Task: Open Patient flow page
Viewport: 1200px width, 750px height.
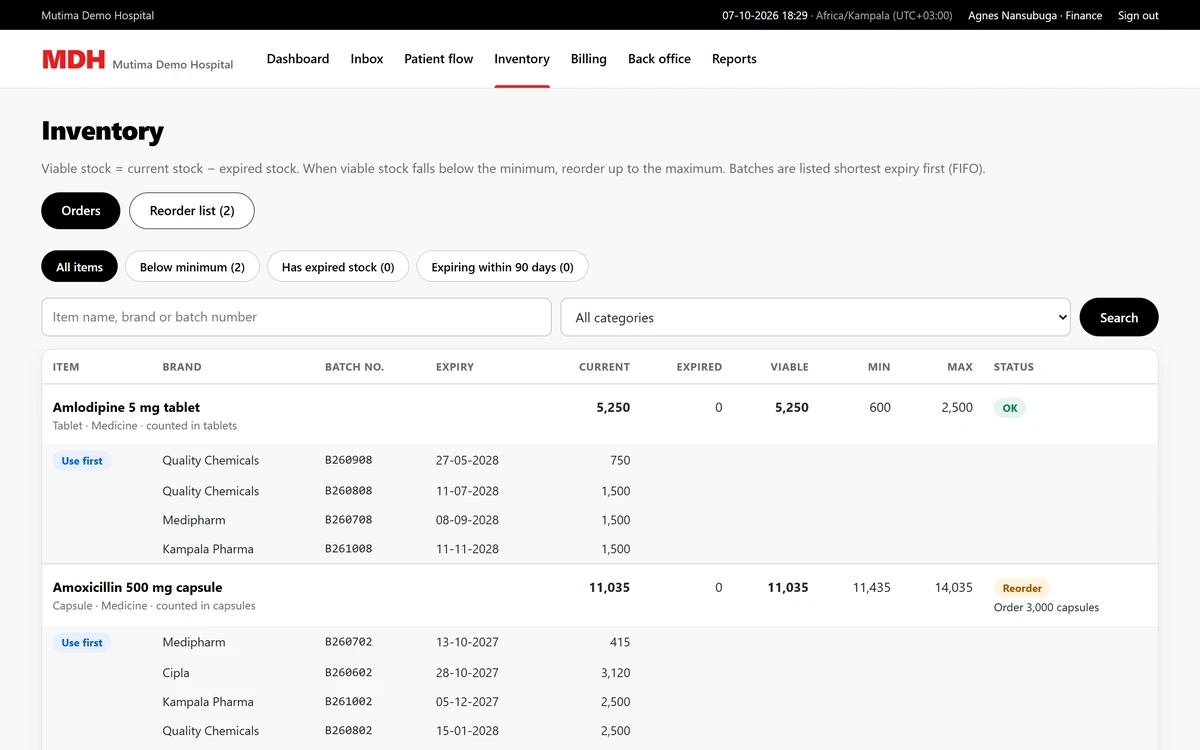Action: click(x=439, y=59)
